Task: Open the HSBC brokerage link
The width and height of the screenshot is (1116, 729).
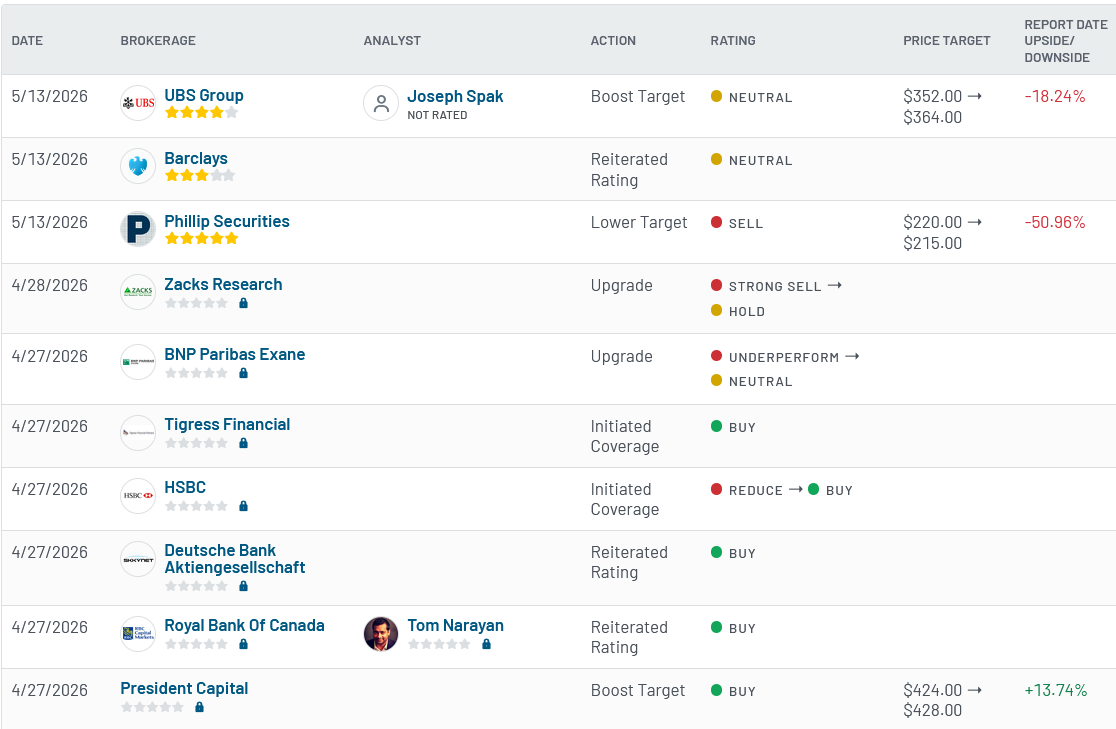Action: (x=185, y=487)
